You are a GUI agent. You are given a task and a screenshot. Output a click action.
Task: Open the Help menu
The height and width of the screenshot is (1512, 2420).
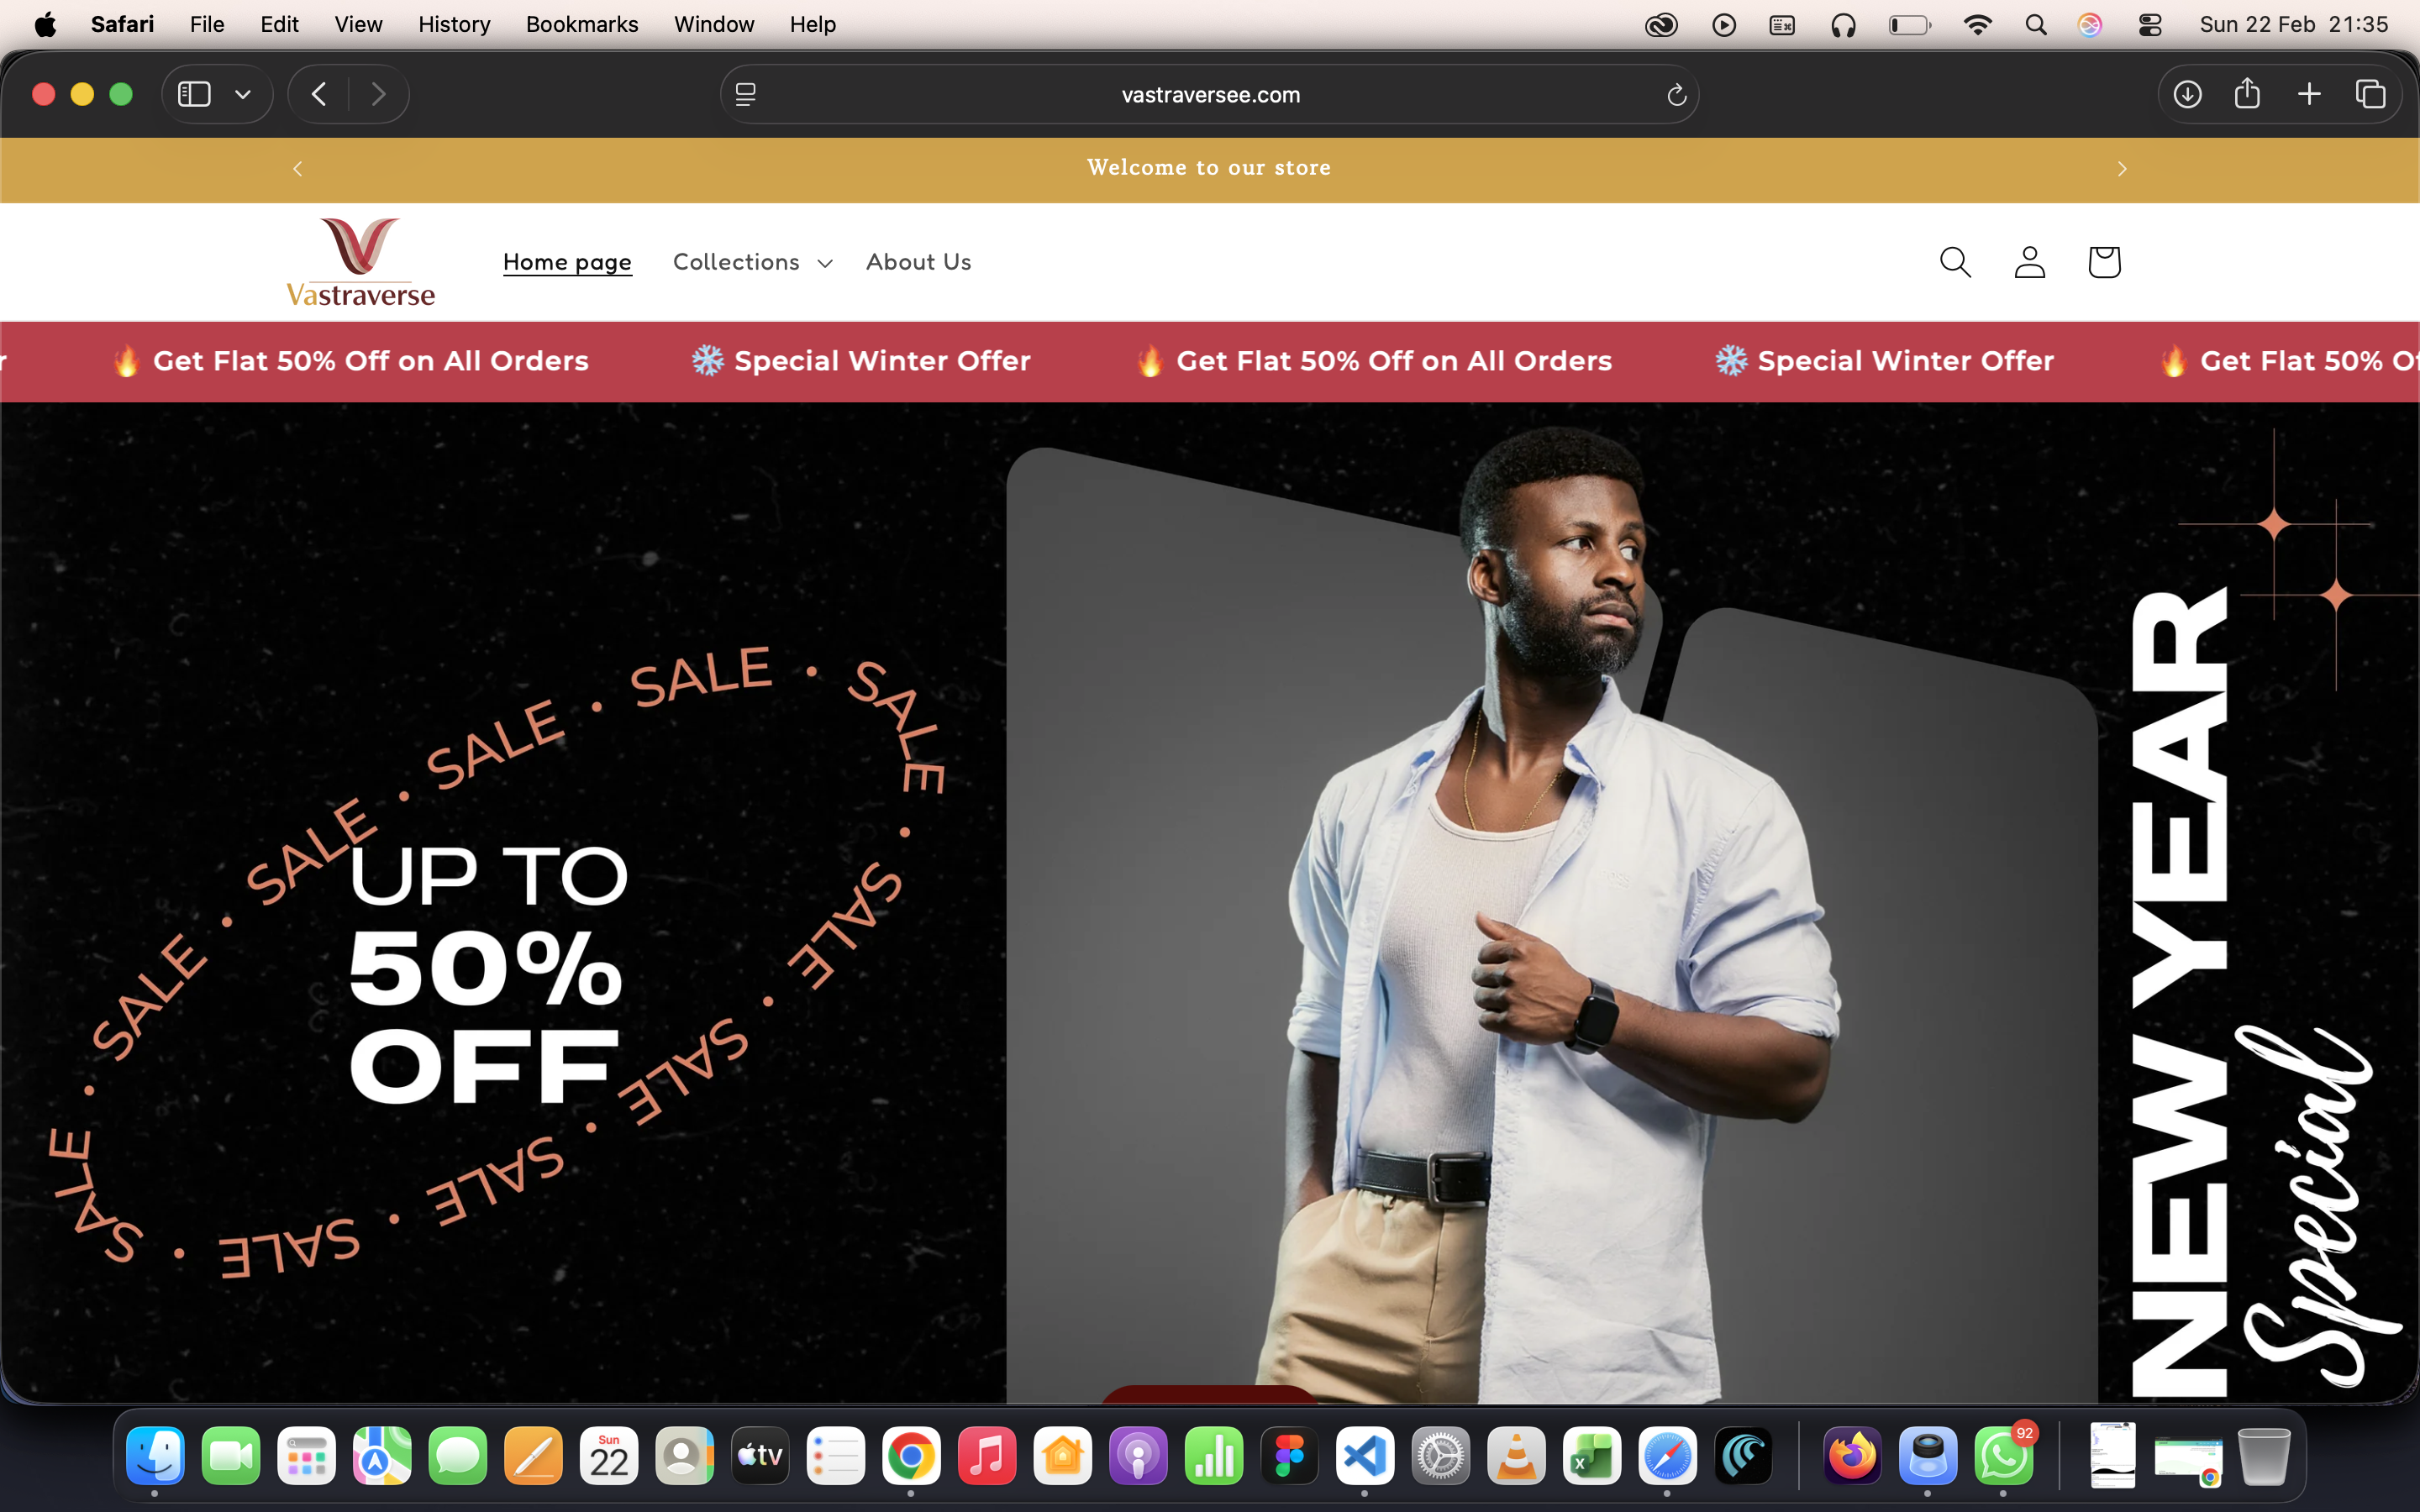pos(812,24)
